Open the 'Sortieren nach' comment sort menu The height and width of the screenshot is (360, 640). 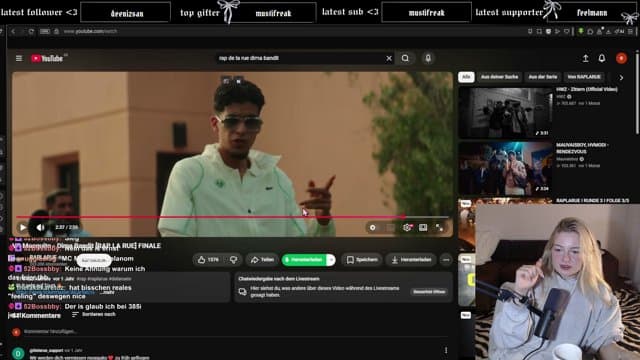point(94,314)
